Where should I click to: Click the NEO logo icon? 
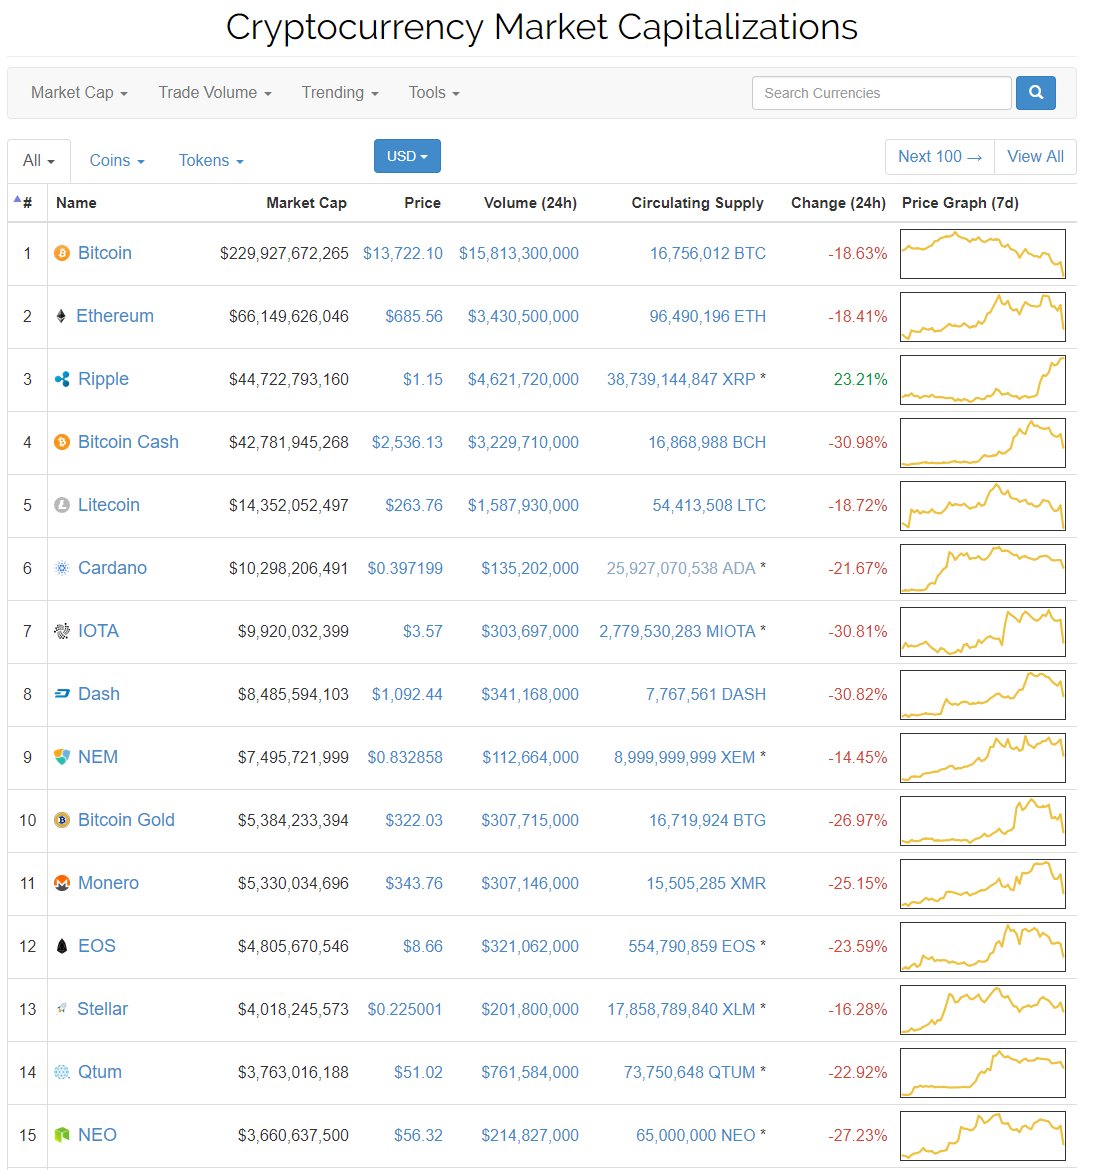click(62, 1135)
